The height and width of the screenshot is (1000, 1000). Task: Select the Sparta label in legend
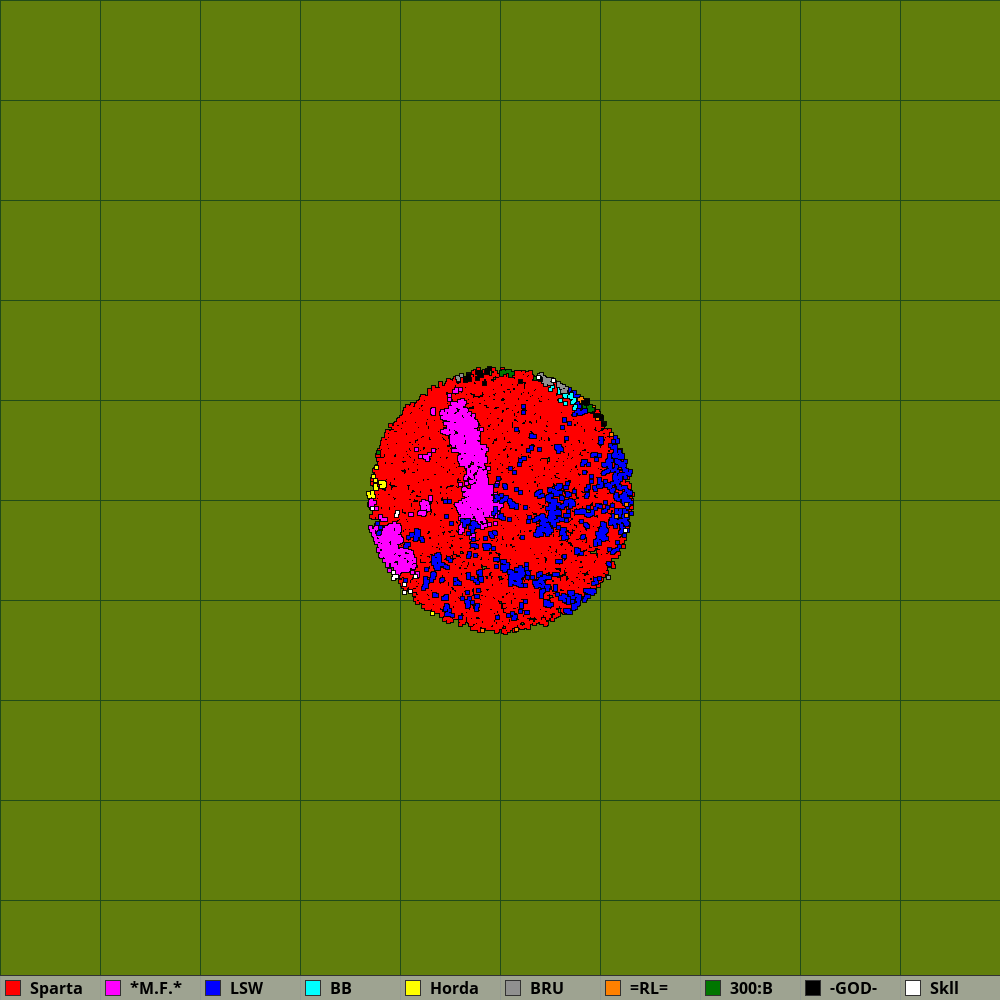pyautogui.click(x=56, y=989)
